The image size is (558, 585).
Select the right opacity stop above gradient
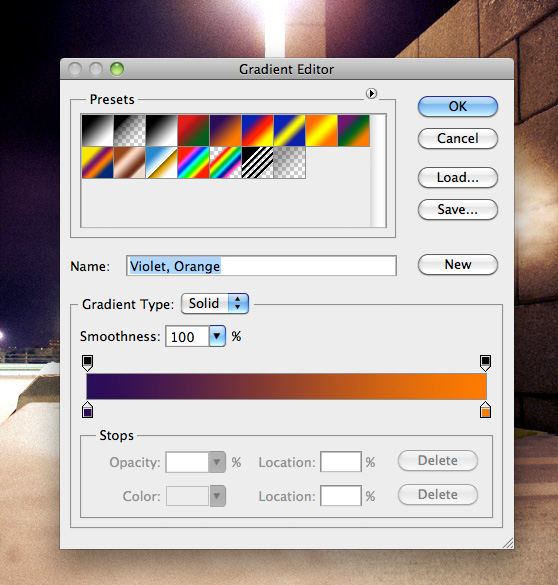pos(485,363)
